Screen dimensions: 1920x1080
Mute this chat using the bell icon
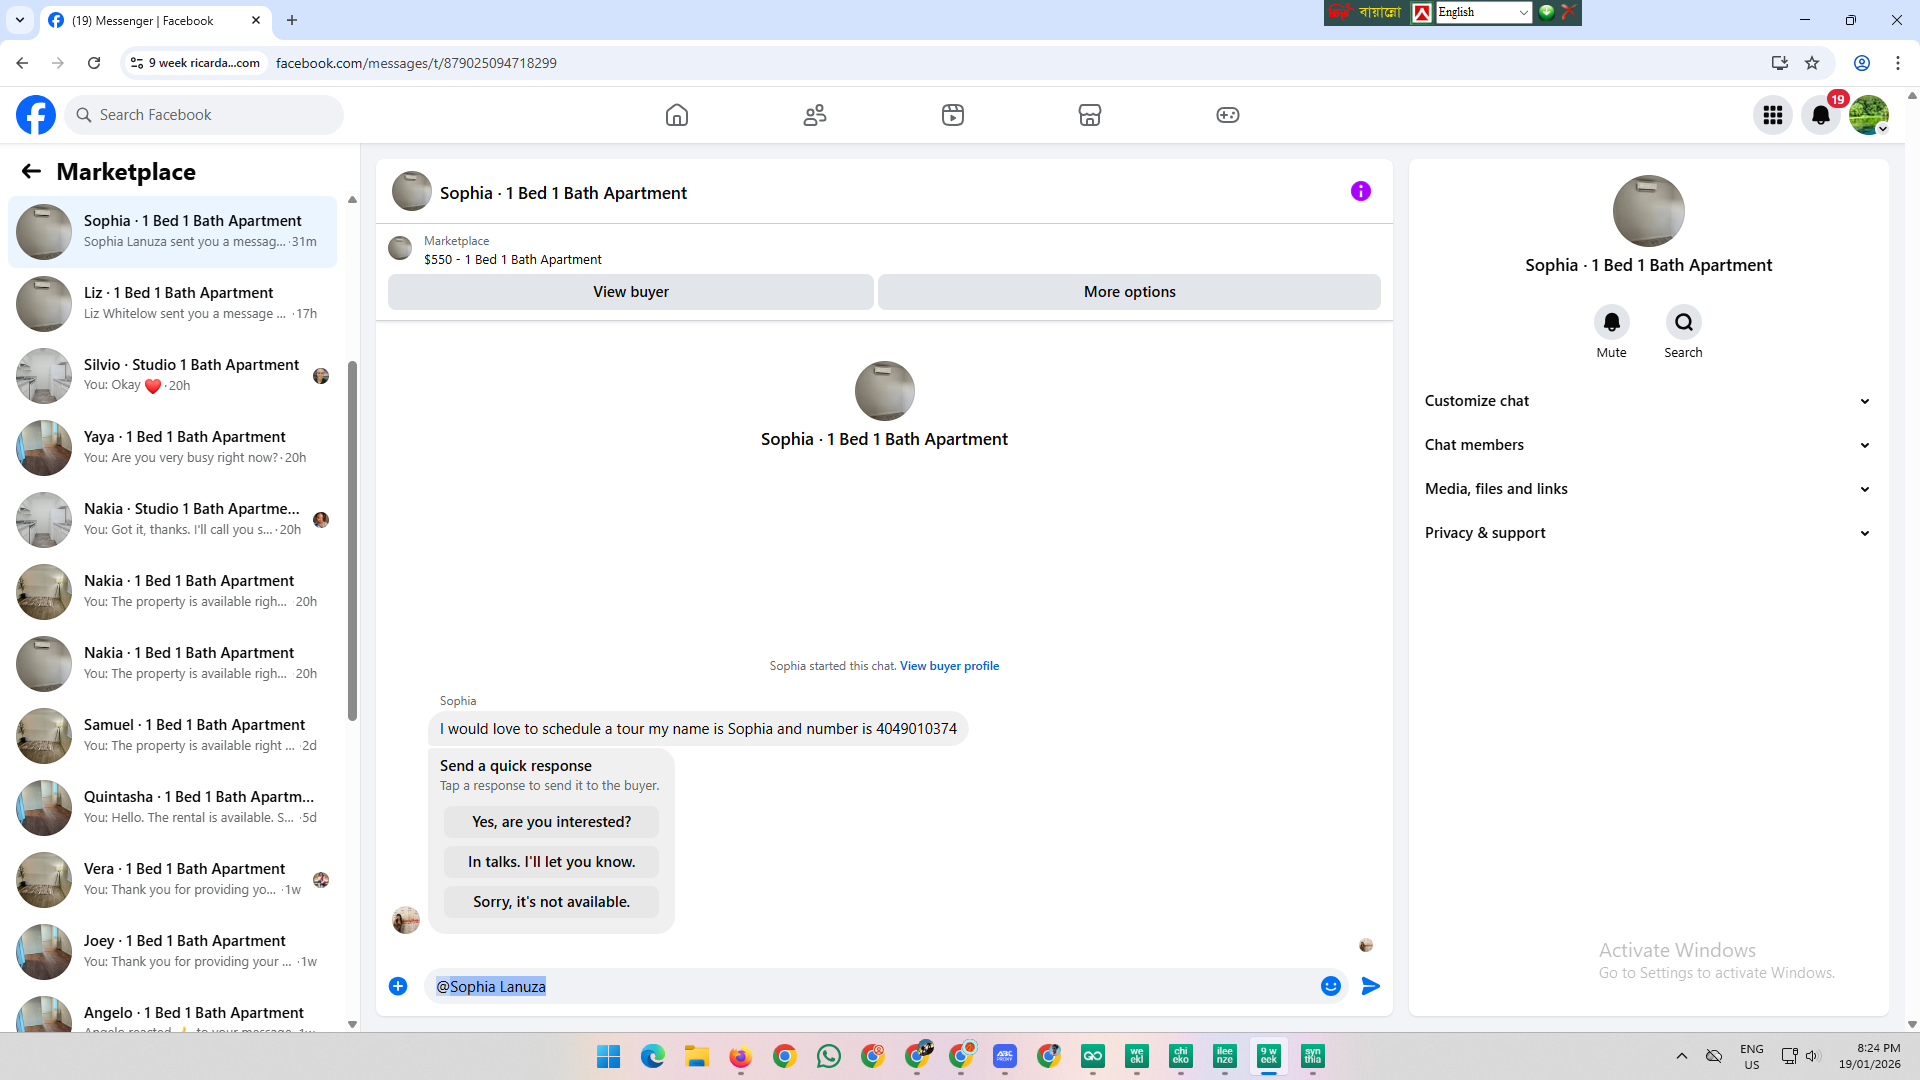click(1611, 322)
